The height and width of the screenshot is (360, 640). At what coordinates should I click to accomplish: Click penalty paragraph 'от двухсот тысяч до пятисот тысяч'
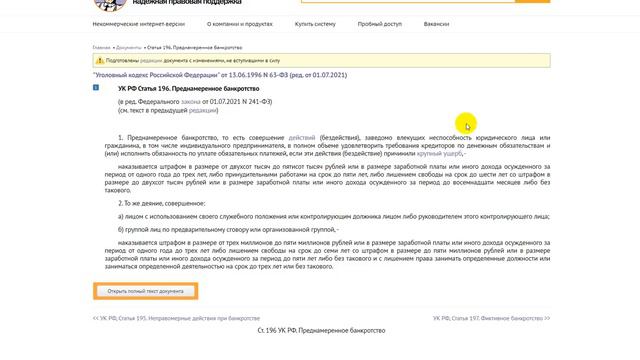[x=327, y=178]
